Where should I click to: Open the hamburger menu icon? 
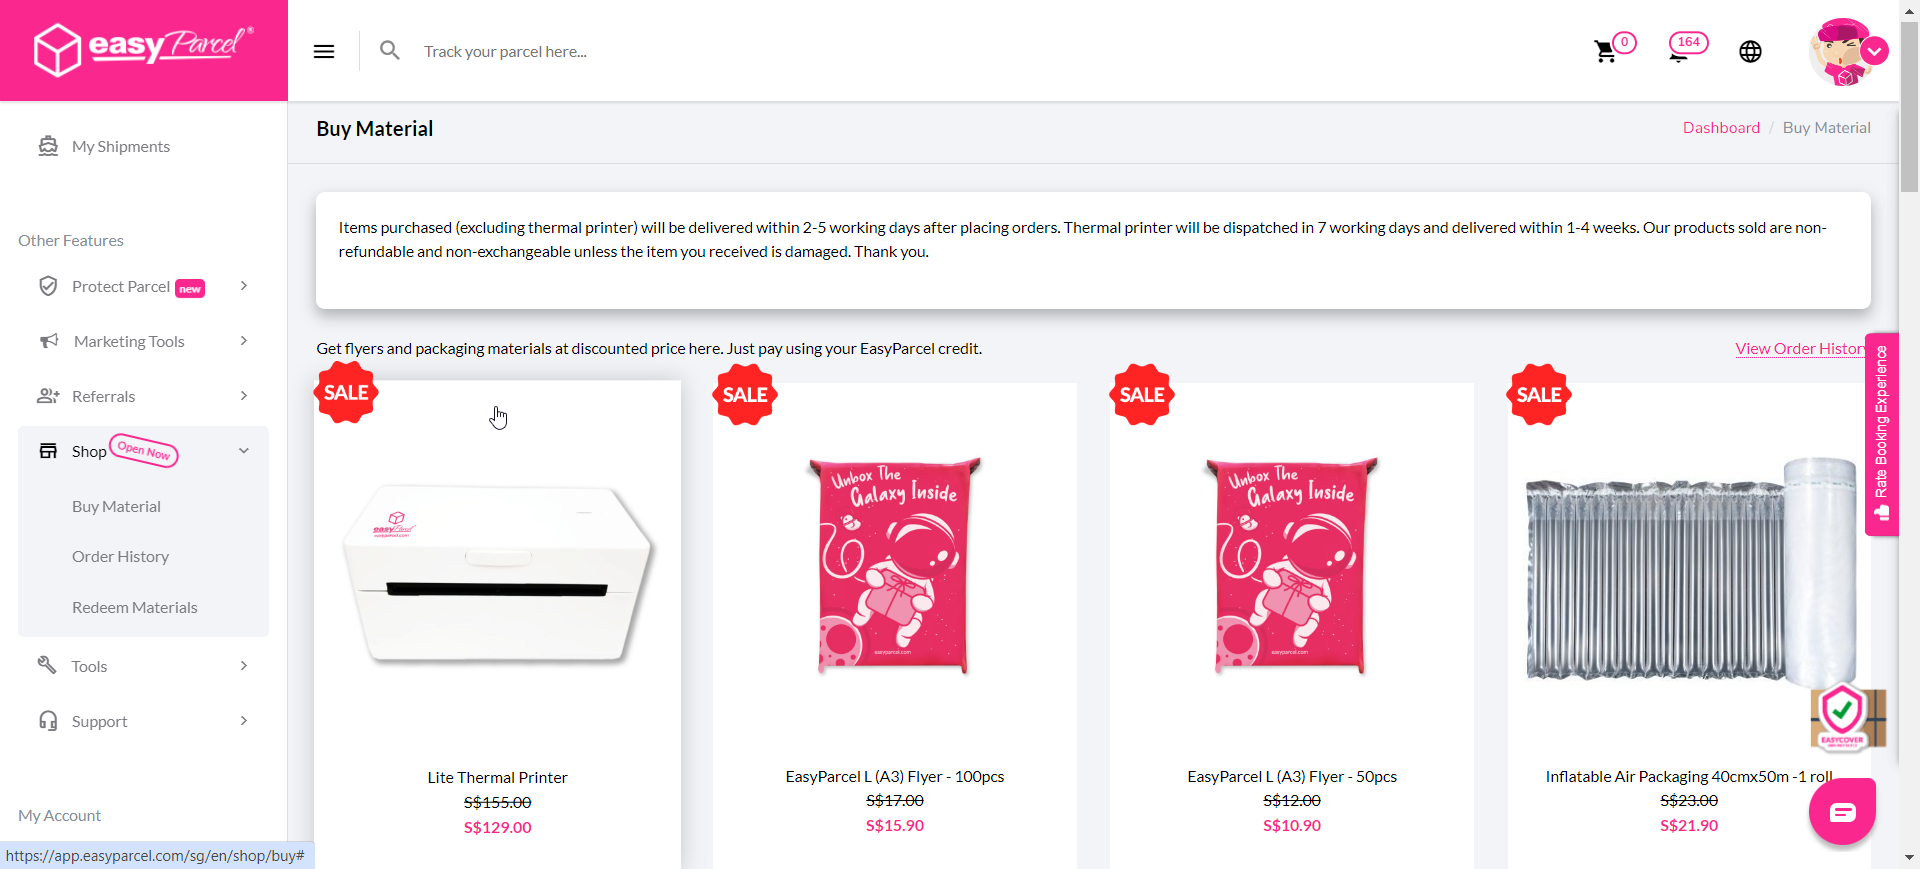click(324, 51)
